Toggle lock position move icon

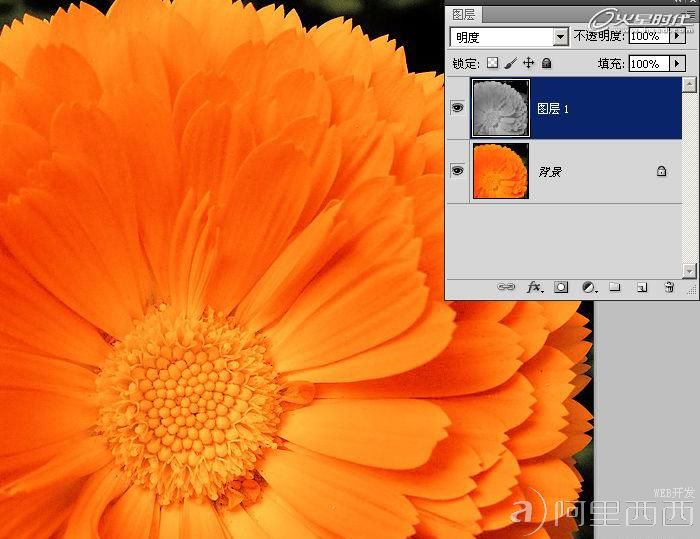[528, 63]
